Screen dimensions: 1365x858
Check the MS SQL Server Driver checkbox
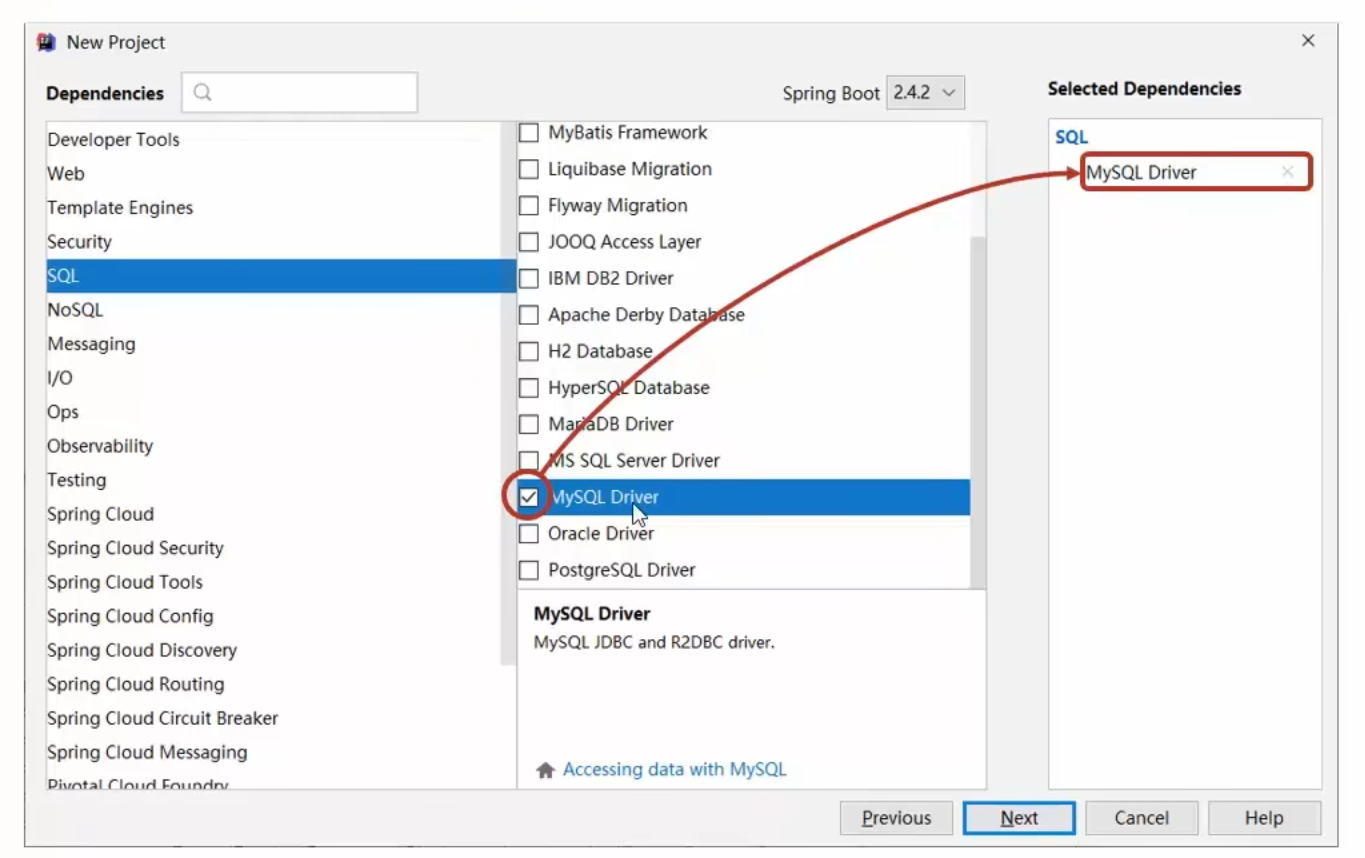click(529, 461)
